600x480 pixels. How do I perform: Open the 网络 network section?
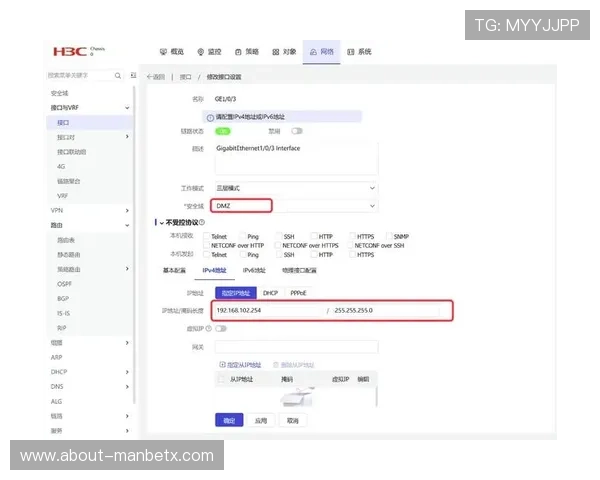tap(321, 52)
